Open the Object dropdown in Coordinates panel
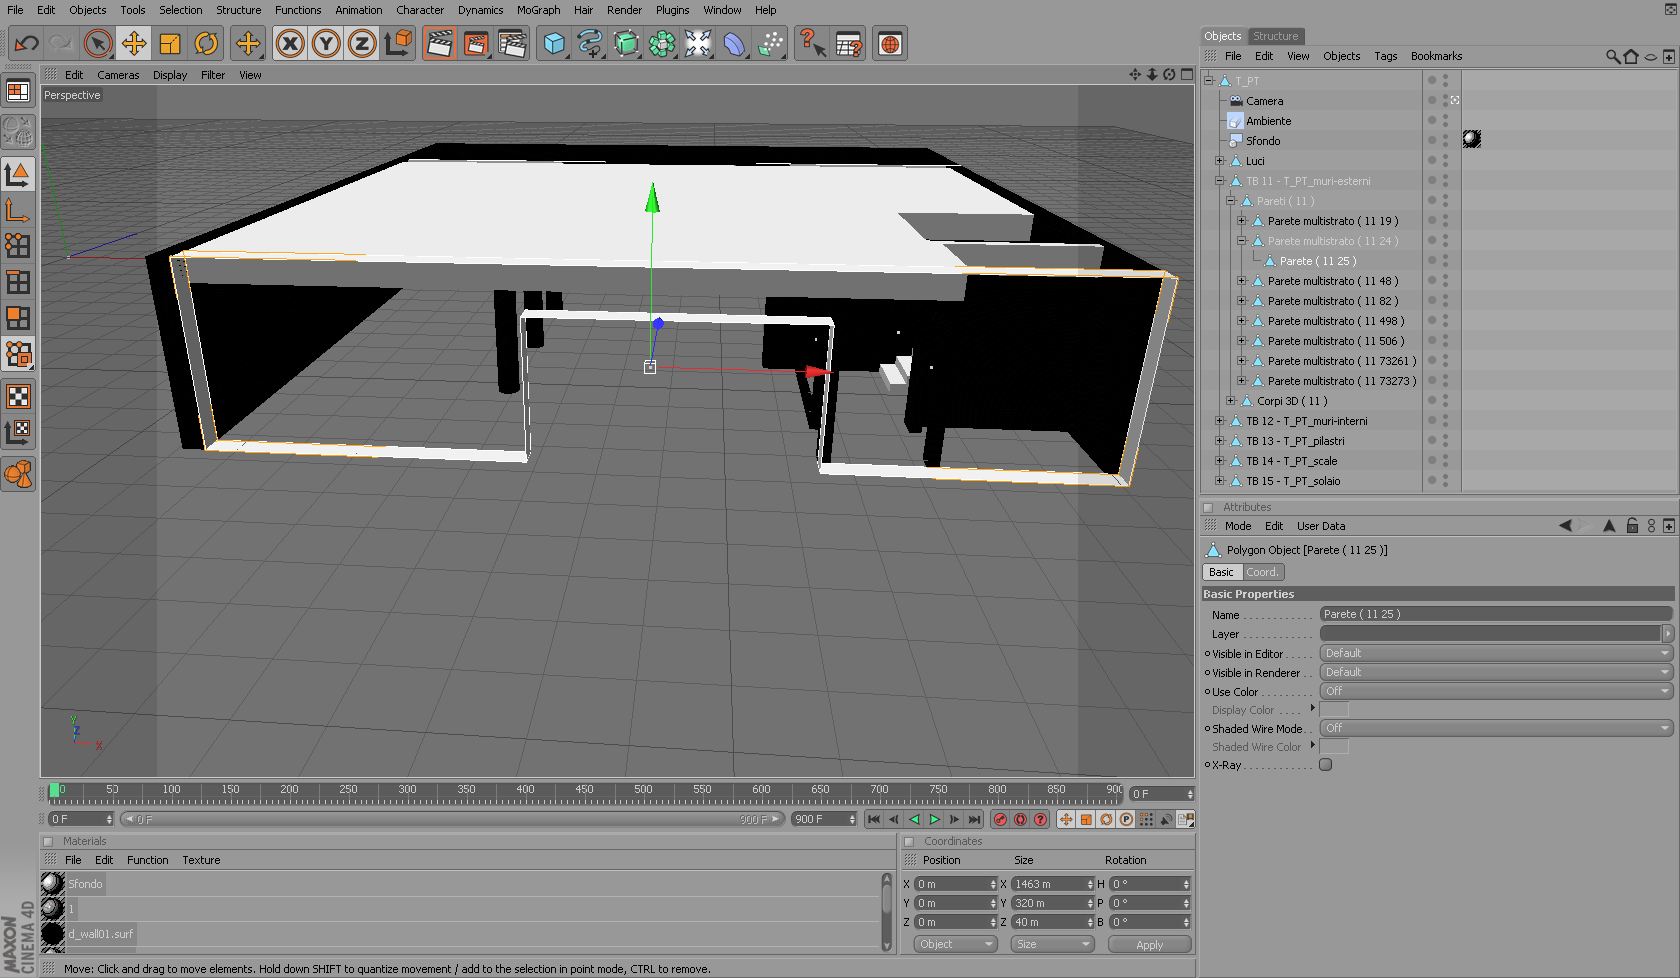 [956, 944]
